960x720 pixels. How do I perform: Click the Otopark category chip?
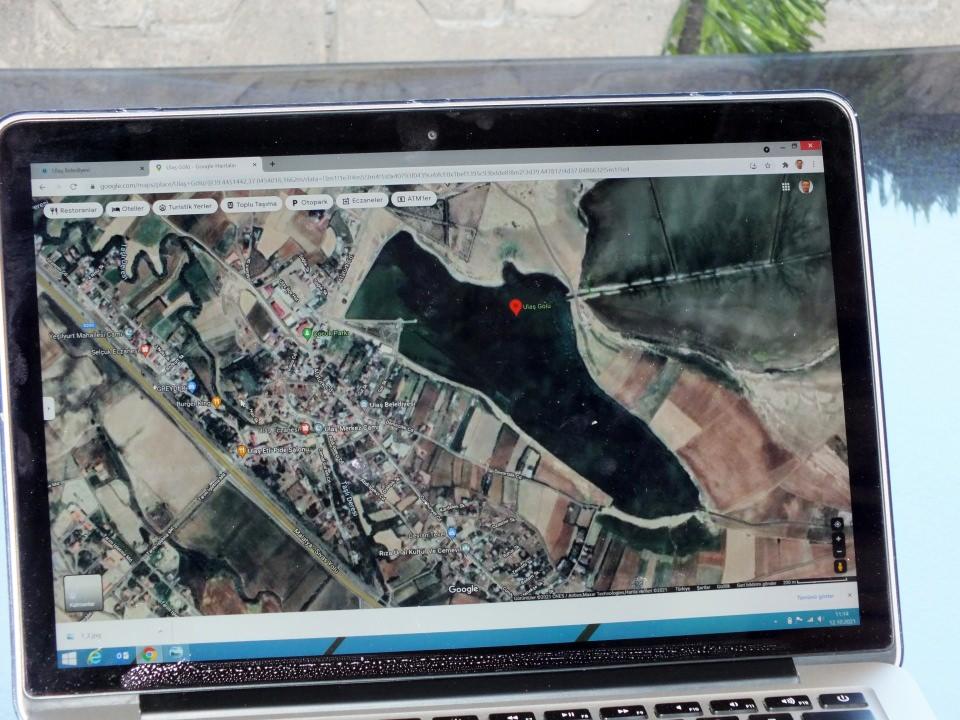point(309,202)
